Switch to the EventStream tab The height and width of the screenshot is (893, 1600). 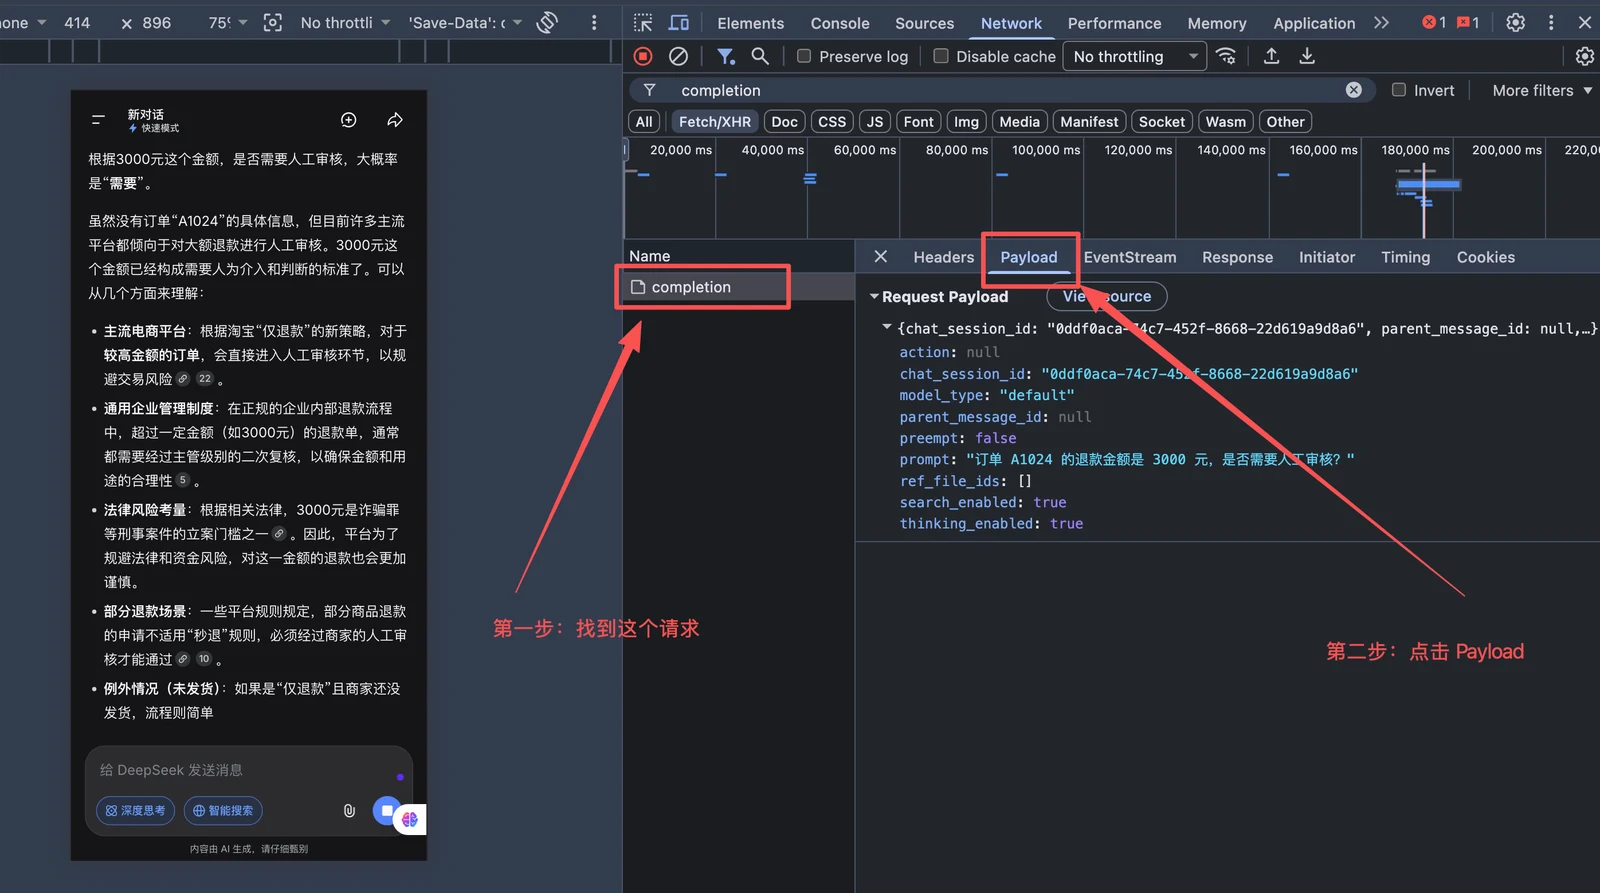click(1130, 257)
